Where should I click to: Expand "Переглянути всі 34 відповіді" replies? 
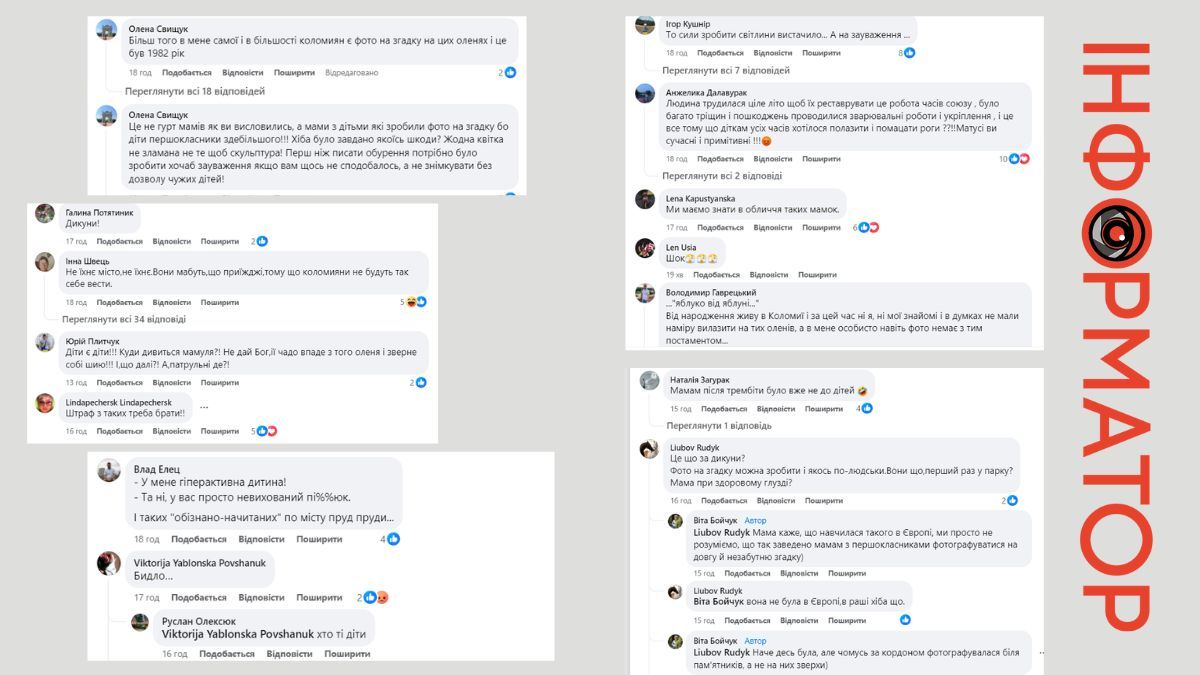pos(124,319)
